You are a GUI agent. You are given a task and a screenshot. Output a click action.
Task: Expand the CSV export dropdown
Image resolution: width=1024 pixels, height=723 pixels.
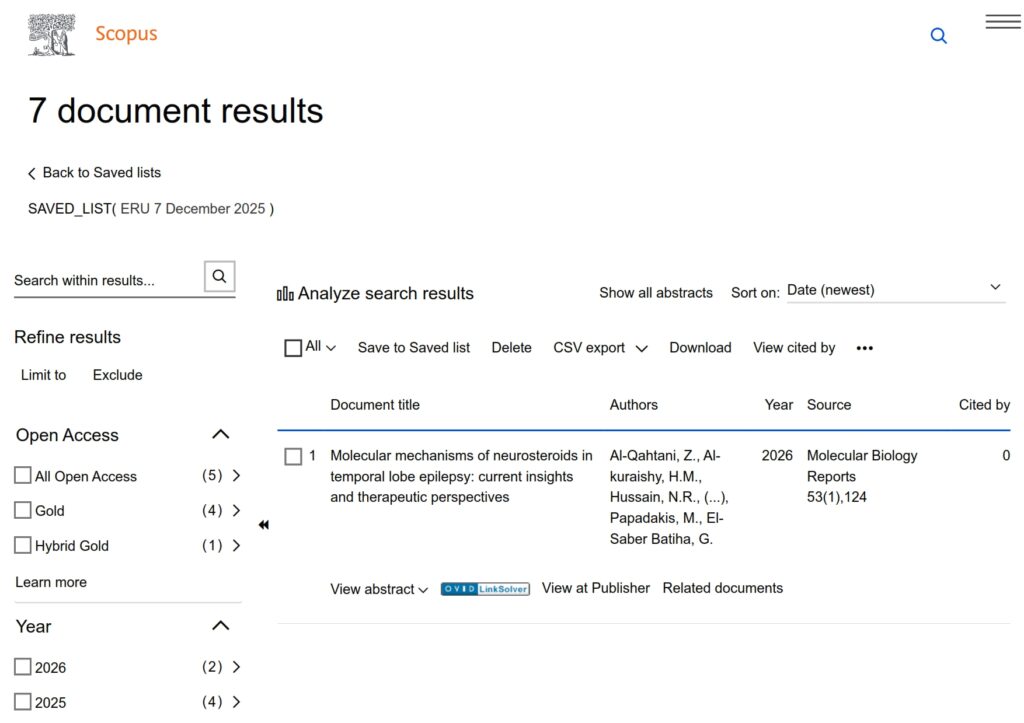point(600,348)
